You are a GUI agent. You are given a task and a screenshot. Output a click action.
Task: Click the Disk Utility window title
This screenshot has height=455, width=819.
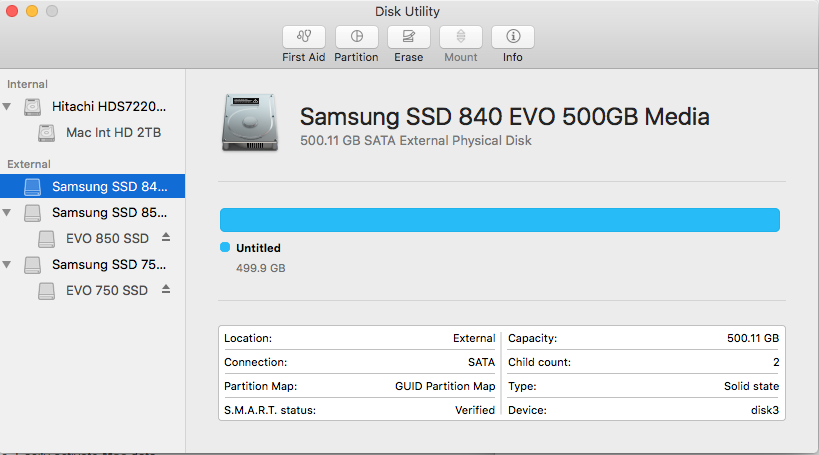(407, 11)
